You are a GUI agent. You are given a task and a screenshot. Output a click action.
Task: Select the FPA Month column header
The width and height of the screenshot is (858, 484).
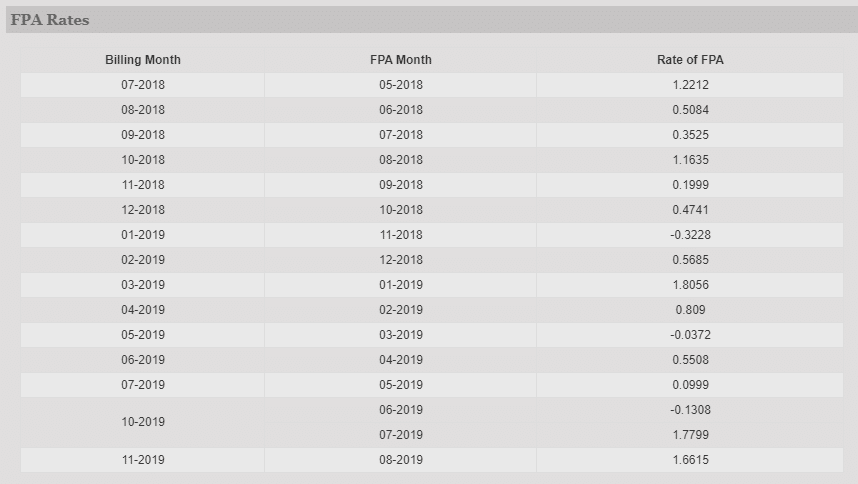(x=401, y=60)
